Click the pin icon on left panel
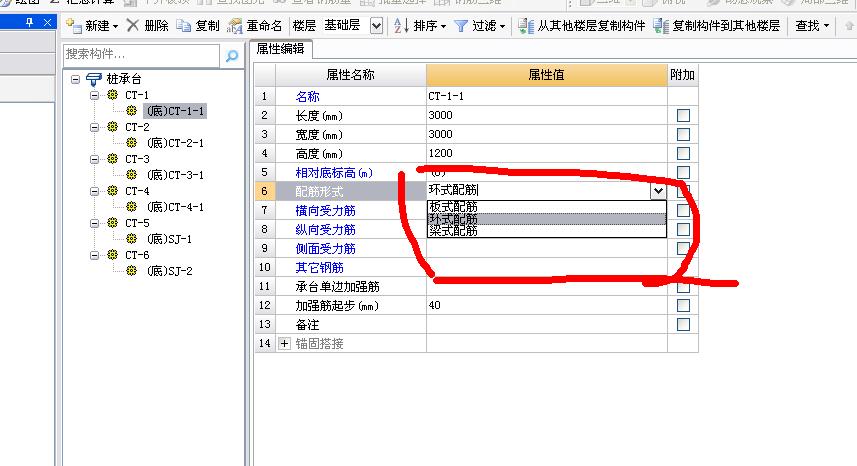 [30, 22]
